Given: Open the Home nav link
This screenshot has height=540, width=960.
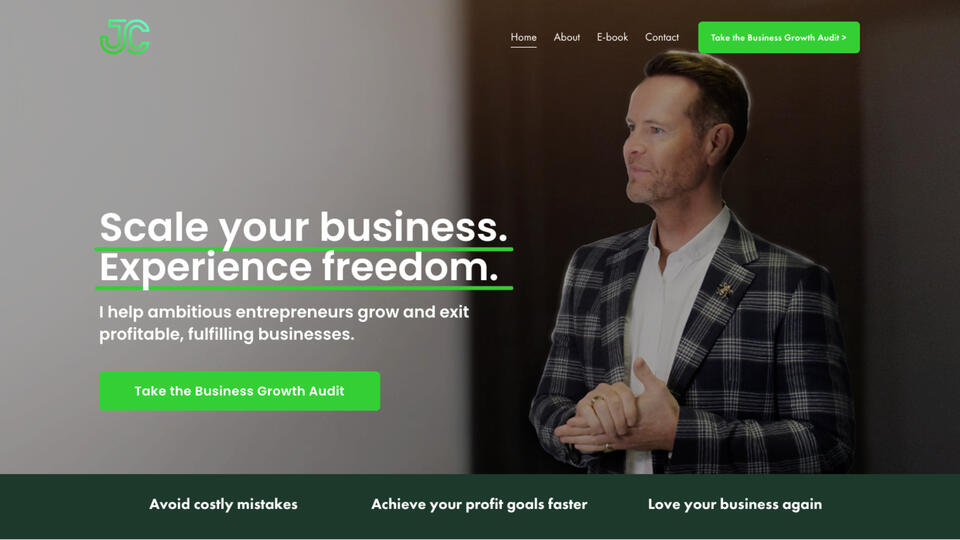Looking at the screenshot, I should coord(523,37).
